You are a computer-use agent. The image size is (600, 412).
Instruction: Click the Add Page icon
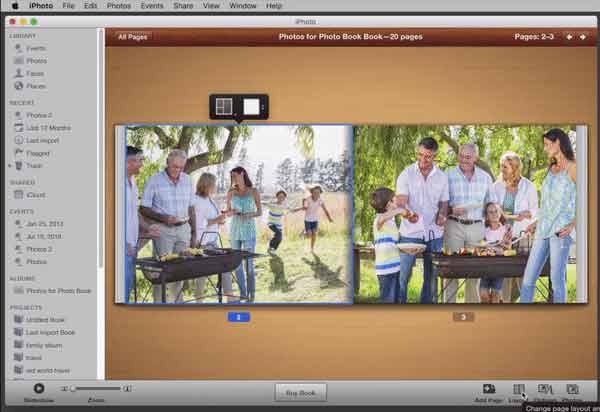point(489,389)
